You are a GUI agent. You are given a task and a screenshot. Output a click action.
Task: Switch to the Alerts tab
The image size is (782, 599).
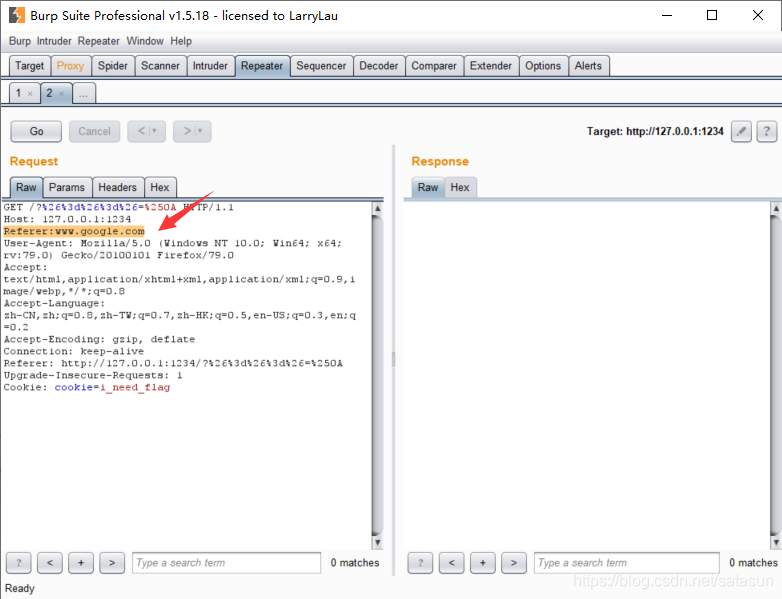point(588,66)
